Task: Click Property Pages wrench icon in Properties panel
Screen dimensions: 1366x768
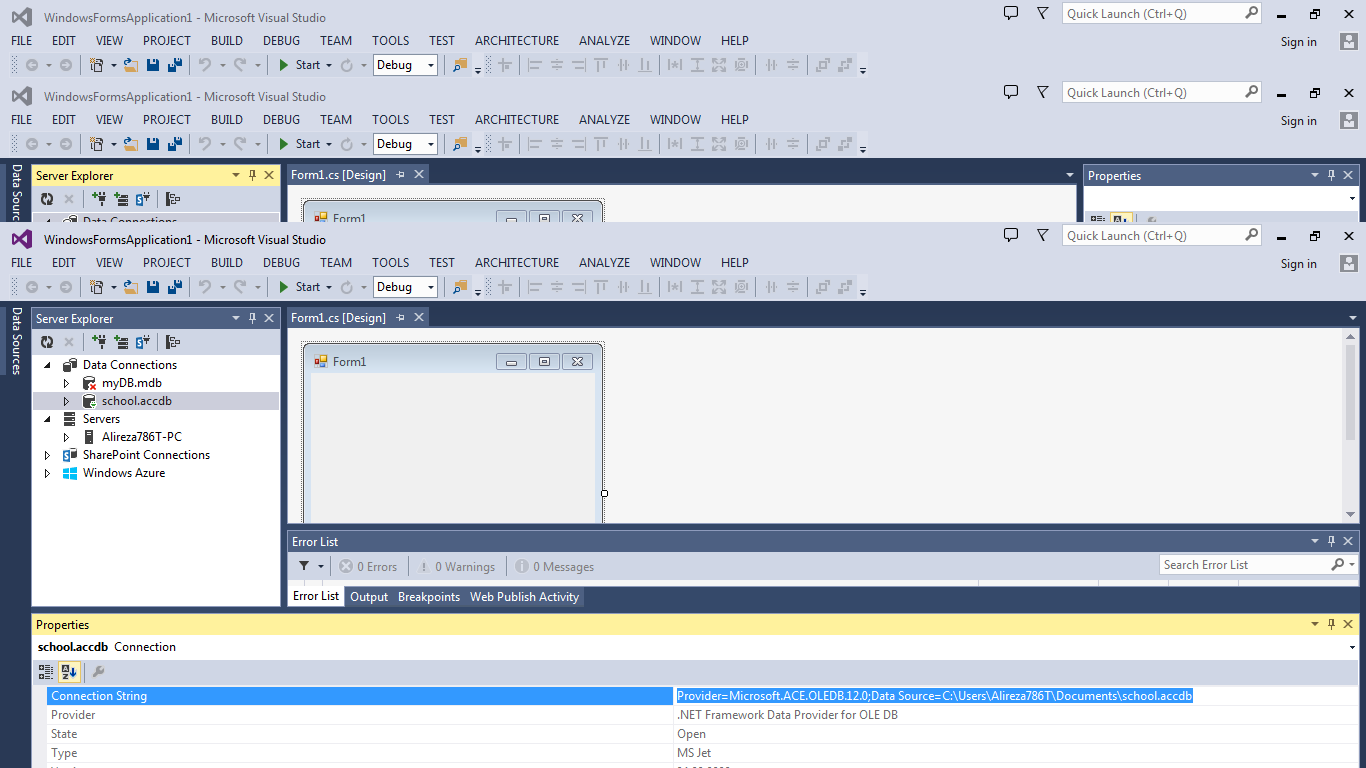Action: point(98,672)
